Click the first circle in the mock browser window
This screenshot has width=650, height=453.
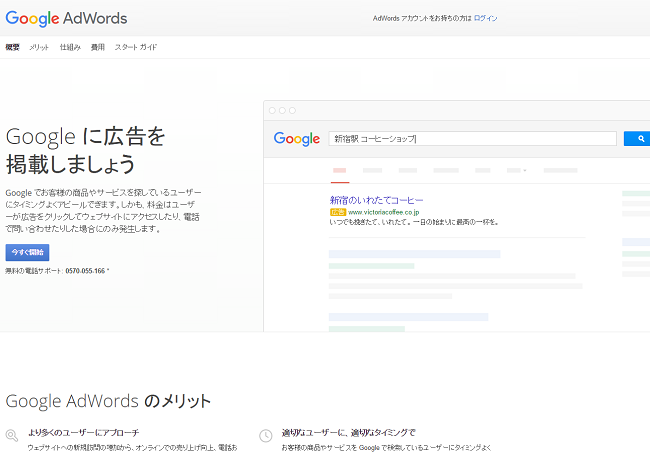click(x=272, y=110)
